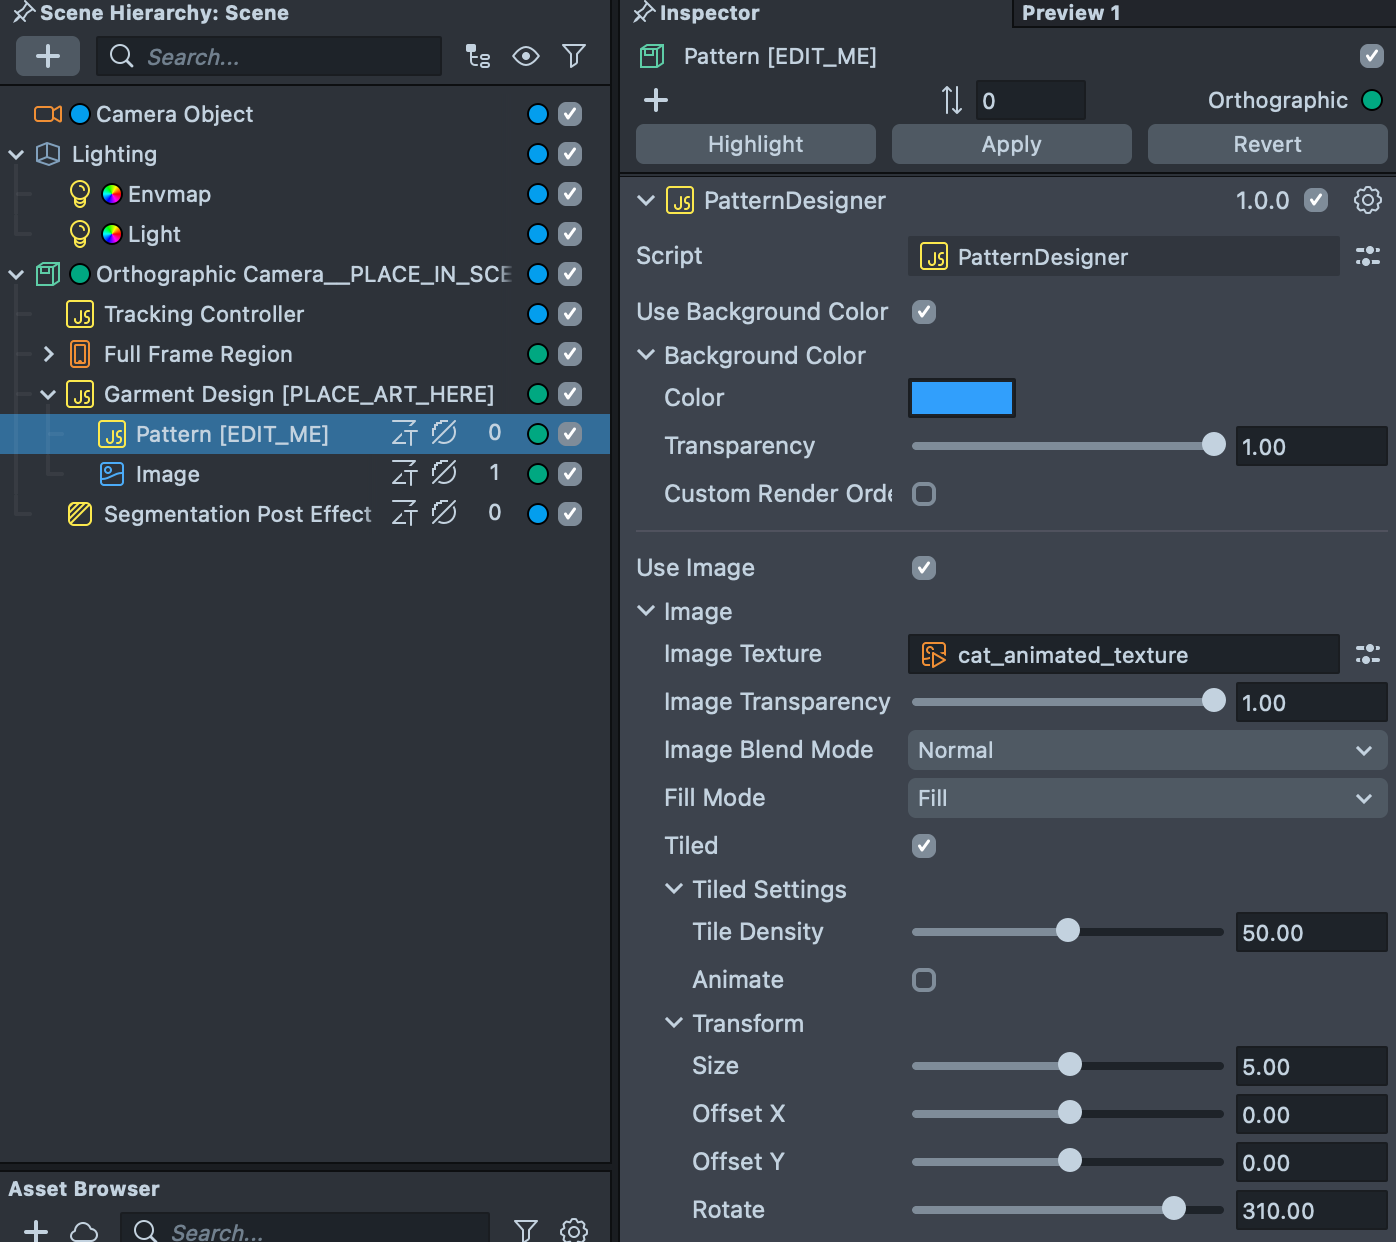Switch to the Preview 1 tab
Viewport: 1396px width, 1242px height.
[1070, 13]
